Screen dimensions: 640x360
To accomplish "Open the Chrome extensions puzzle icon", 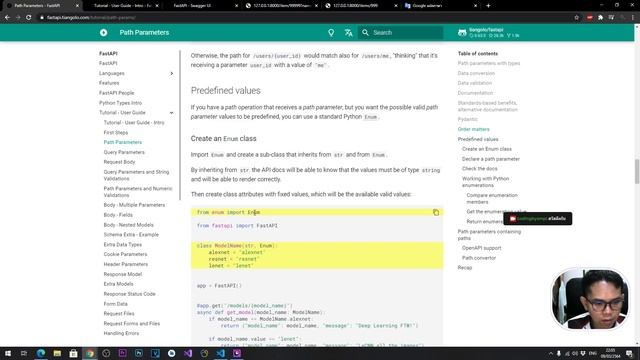I will [600, 18].
